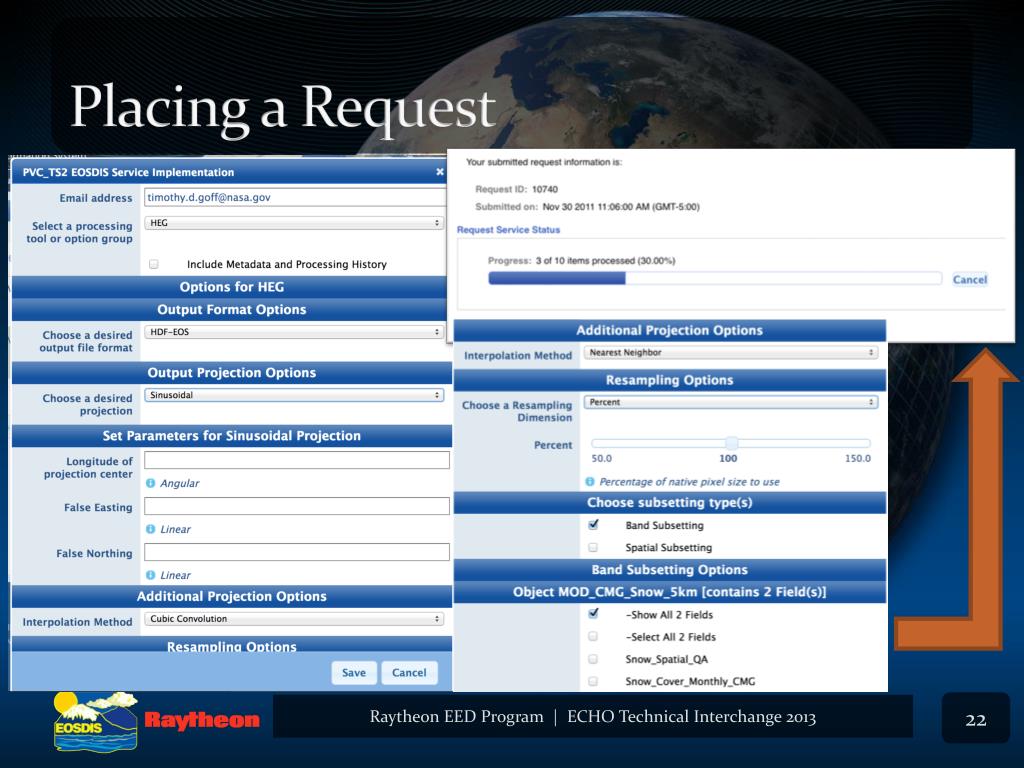This screenshot has height=768, width=1024.
Task: Click info icon beside False Northing Linear hint
Action: tap(151, 575)
